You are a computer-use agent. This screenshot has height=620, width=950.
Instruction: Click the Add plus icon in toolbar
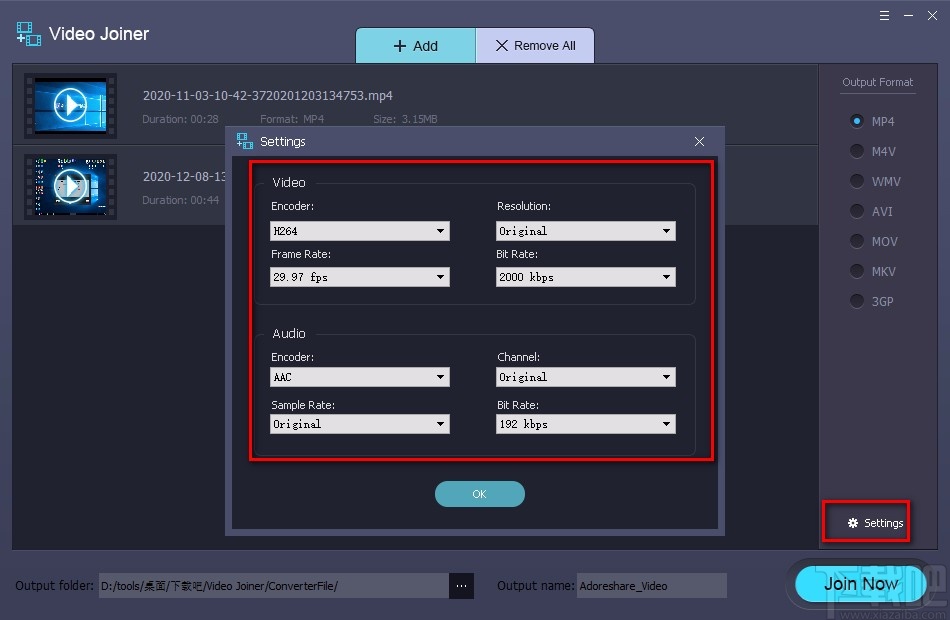[401, 45]
